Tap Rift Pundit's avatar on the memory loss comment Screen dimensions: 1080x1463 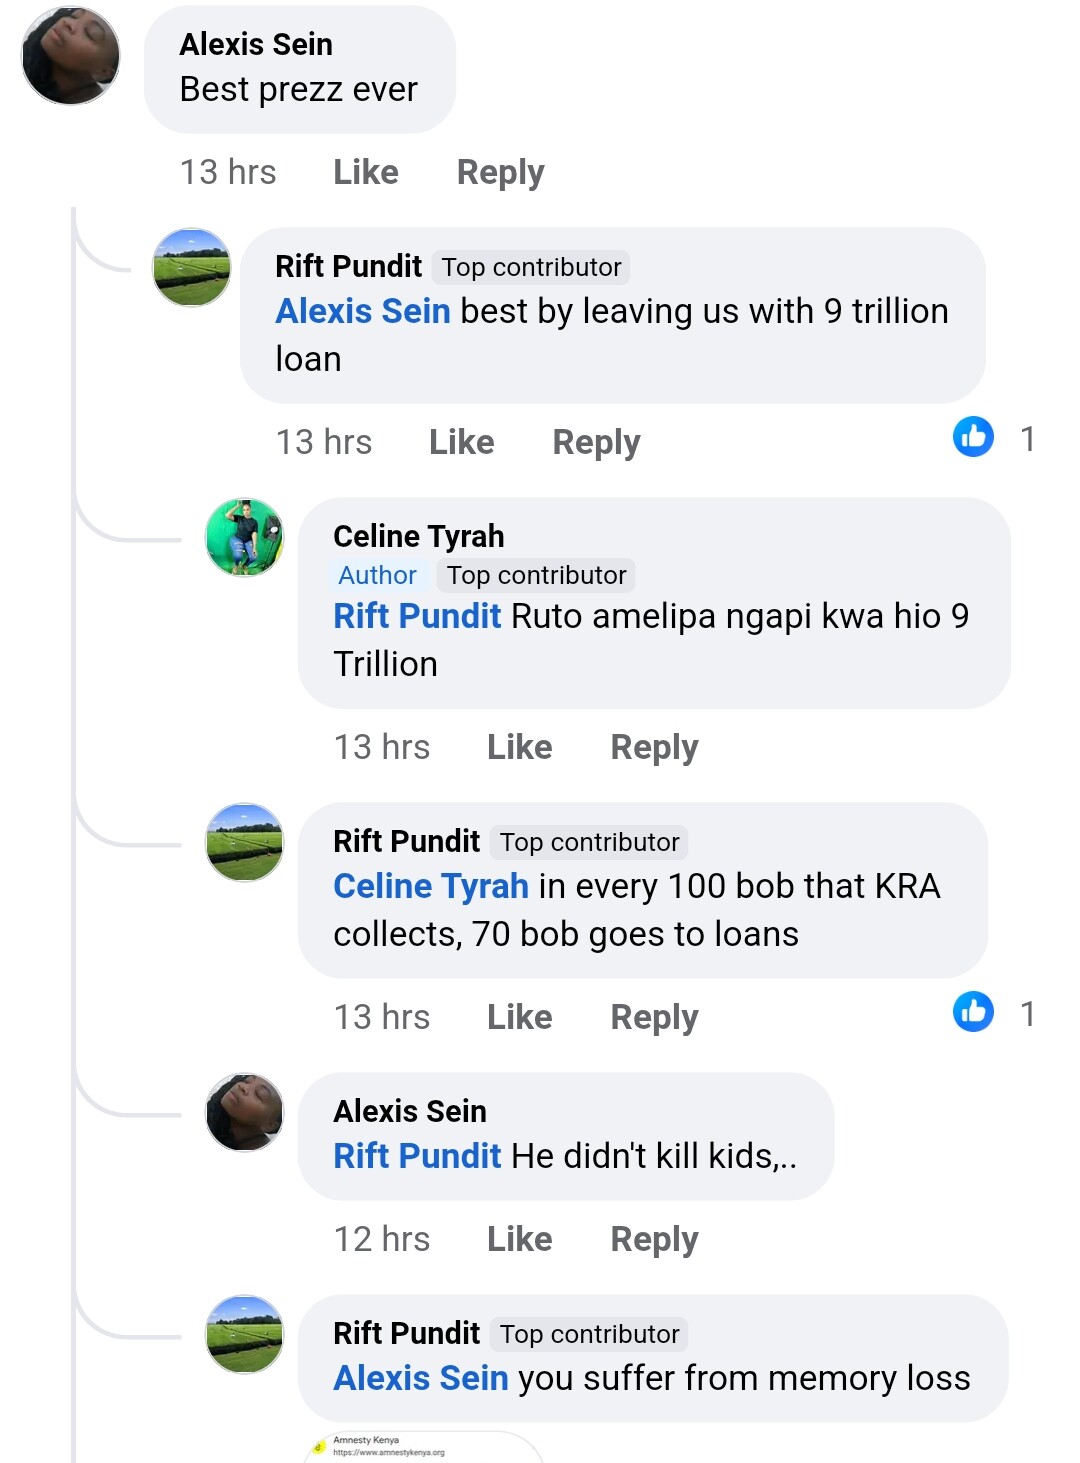244,1334
